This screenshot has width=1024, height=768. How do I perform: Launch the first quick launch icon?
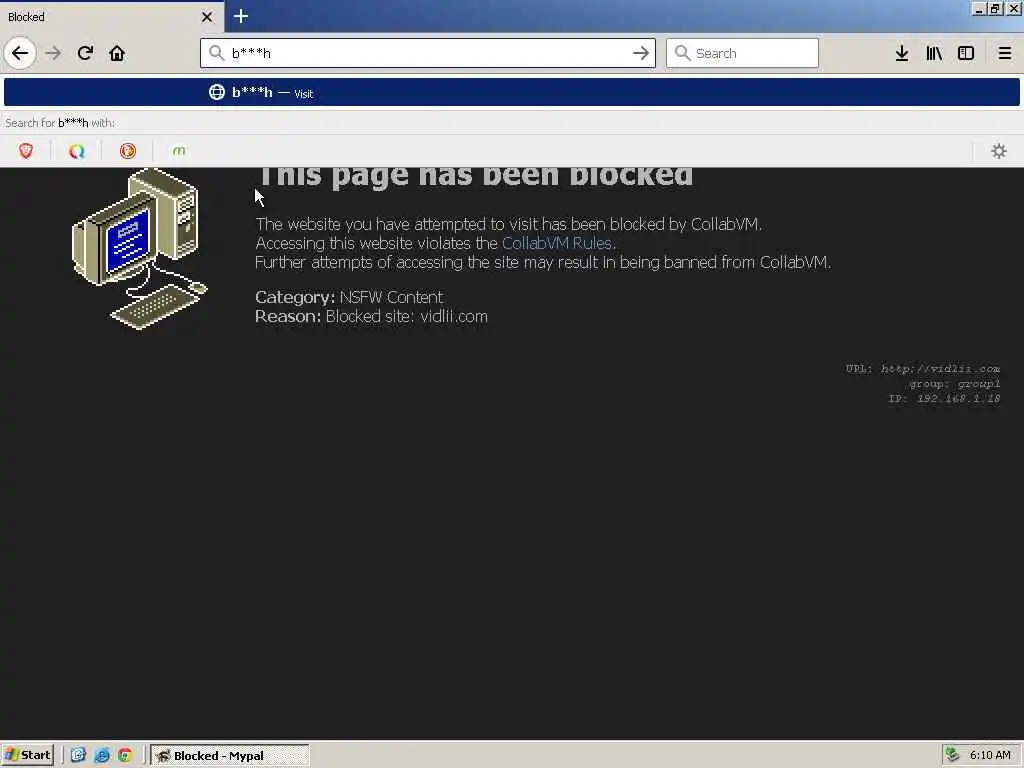[78, 755]
